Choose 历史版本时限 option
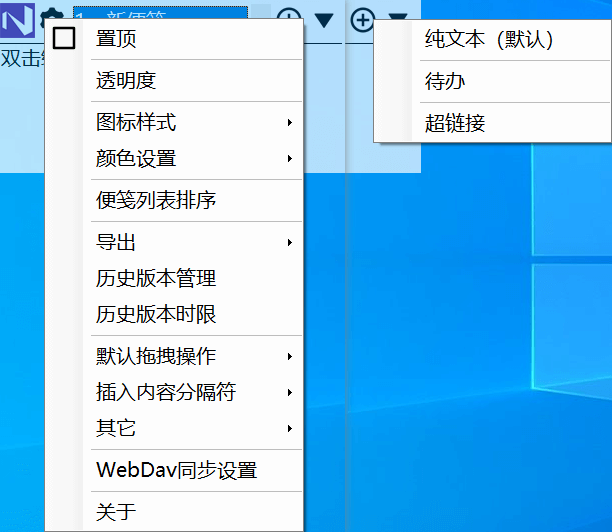This screenshot has height=532, width=612. (x=174, y=314)
